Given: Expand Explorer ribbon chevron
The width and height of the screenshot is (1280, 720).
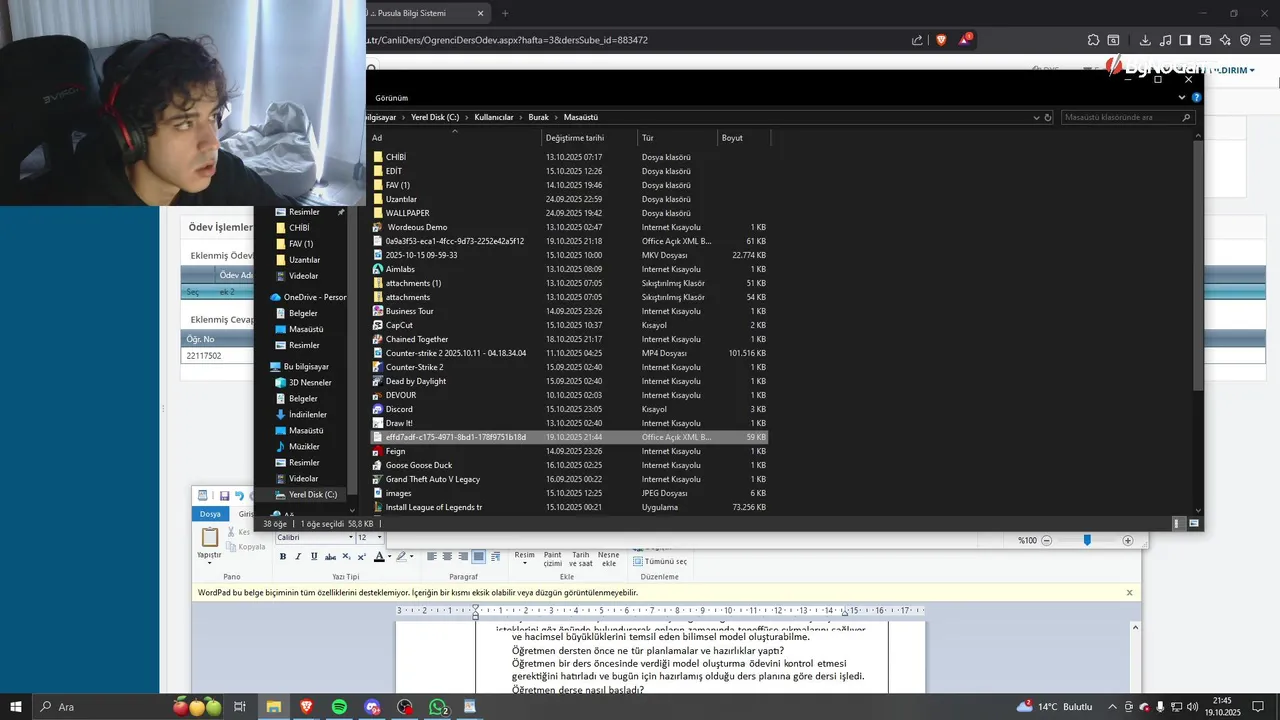Looking at the screenshot, I should coord(1182,98).
